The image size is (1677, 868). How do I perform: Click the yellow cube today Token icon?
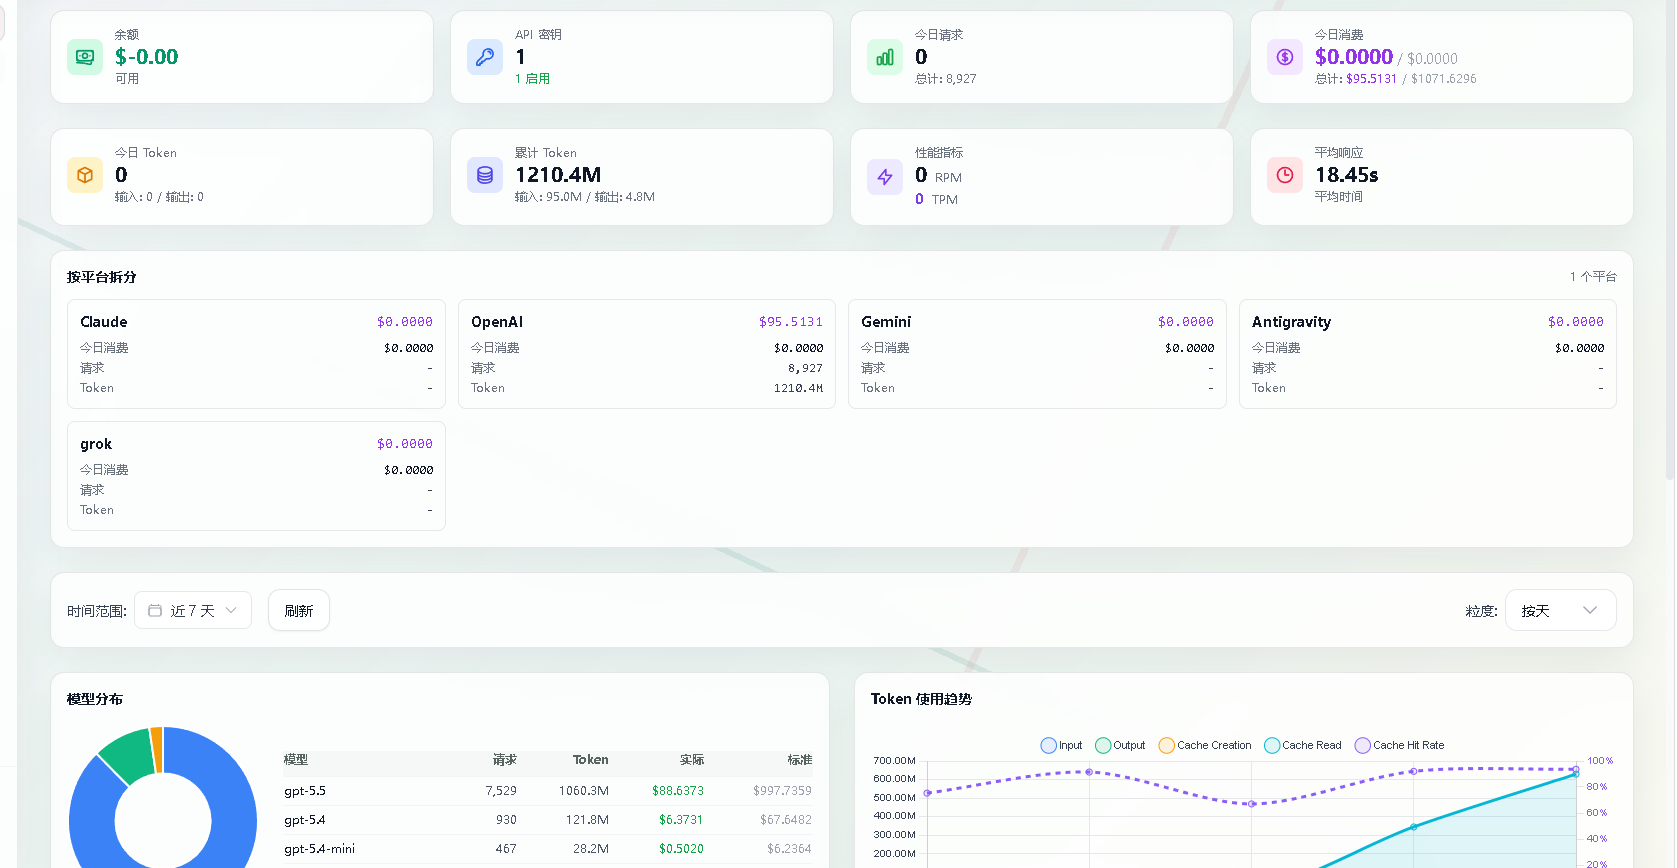click(85, 175)
